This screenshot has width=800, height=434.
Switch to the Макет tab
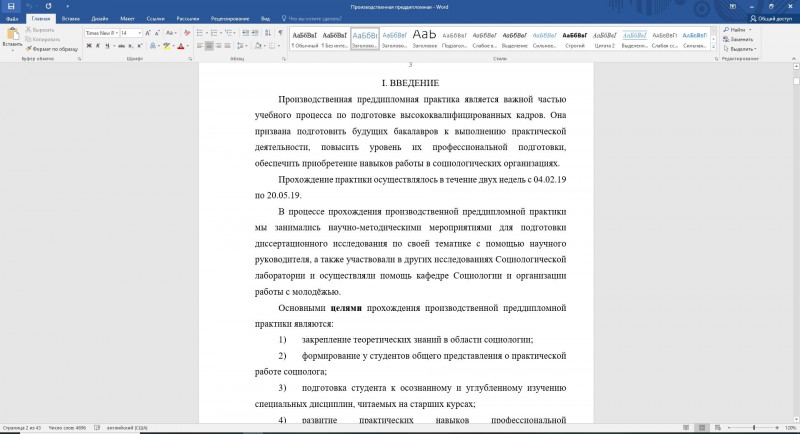click(127, 18)
